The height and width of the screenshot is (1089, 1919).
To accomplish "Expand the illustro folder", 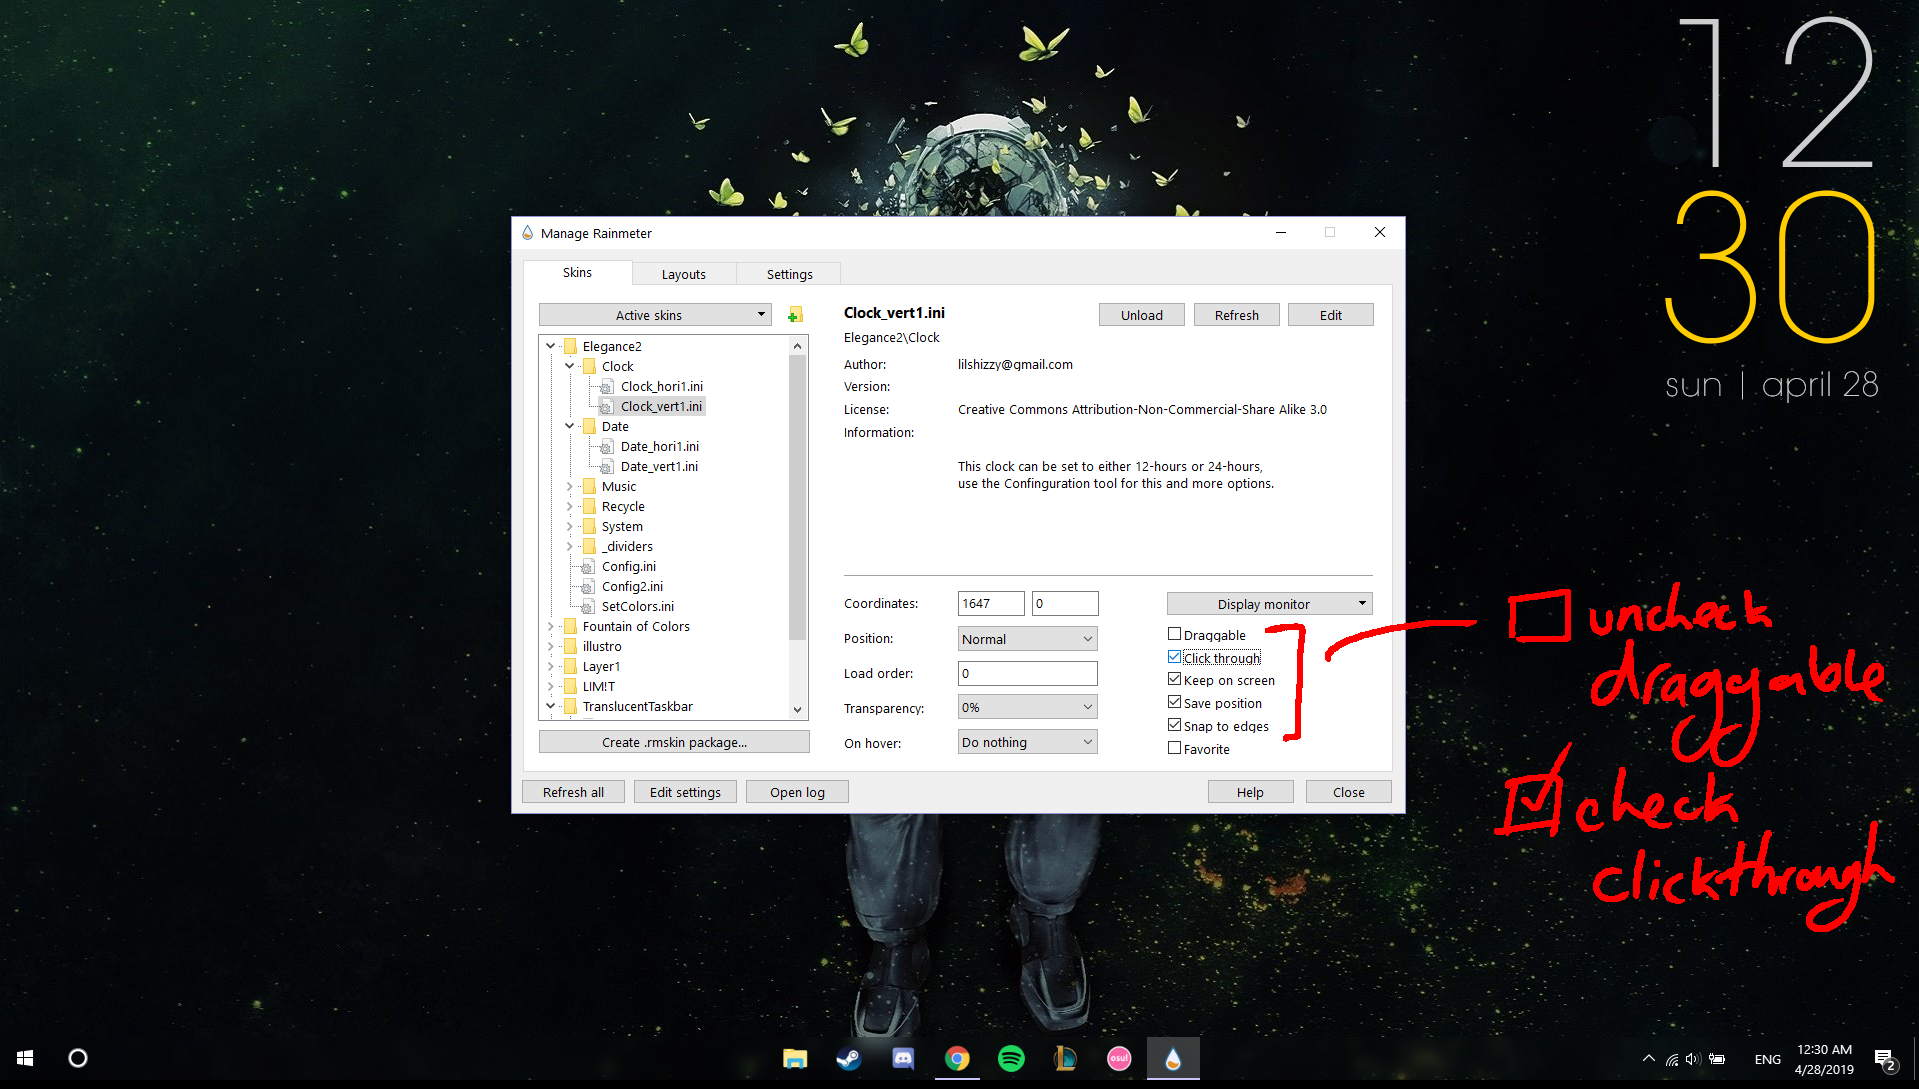I will pos(550,646).
